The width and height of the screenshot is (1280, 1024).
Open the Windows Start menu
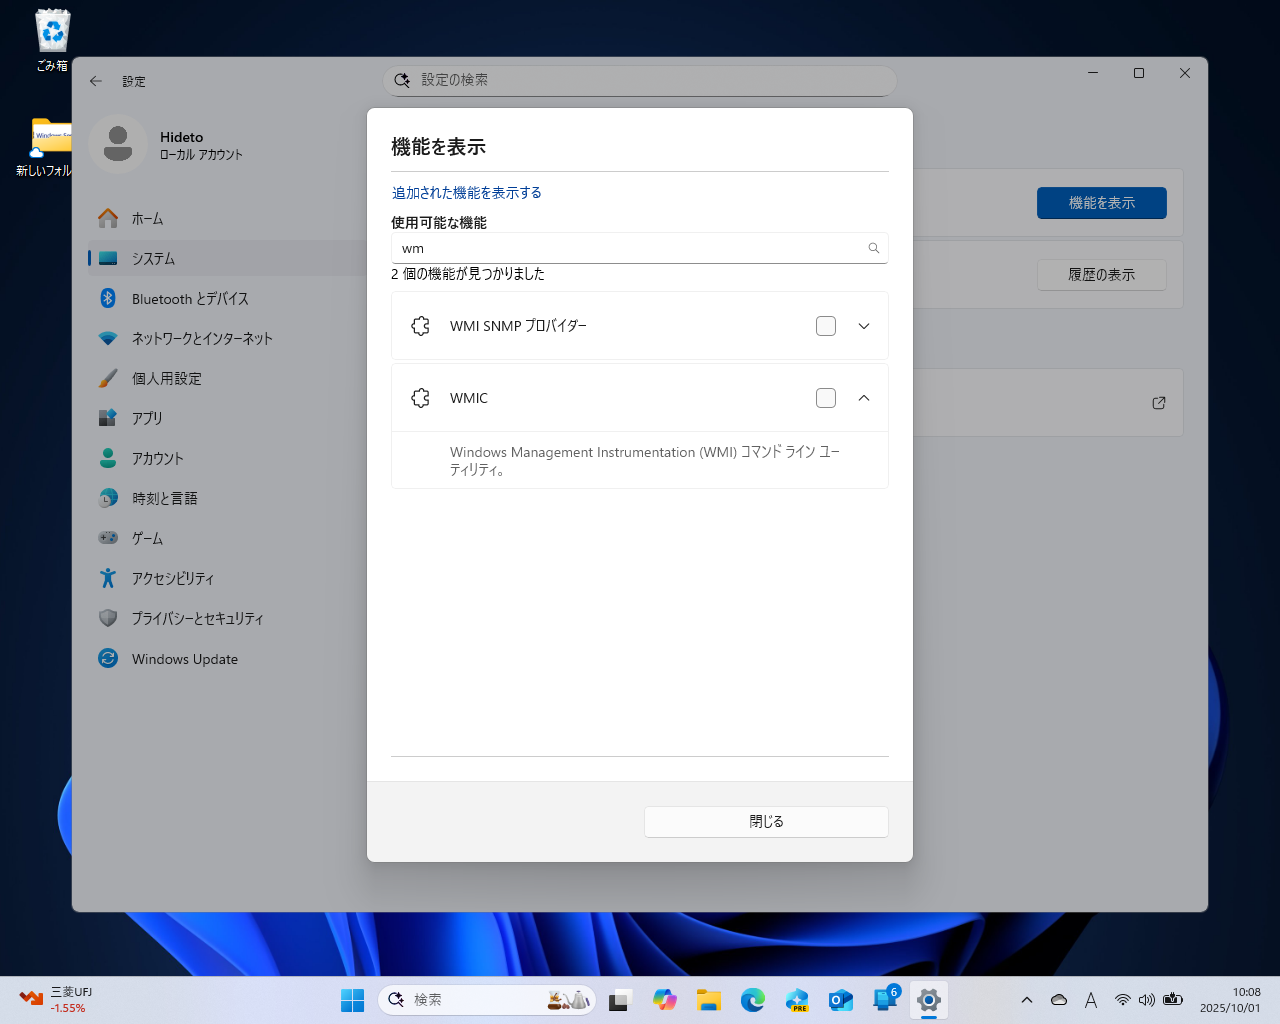click(x=353, y=1000)
